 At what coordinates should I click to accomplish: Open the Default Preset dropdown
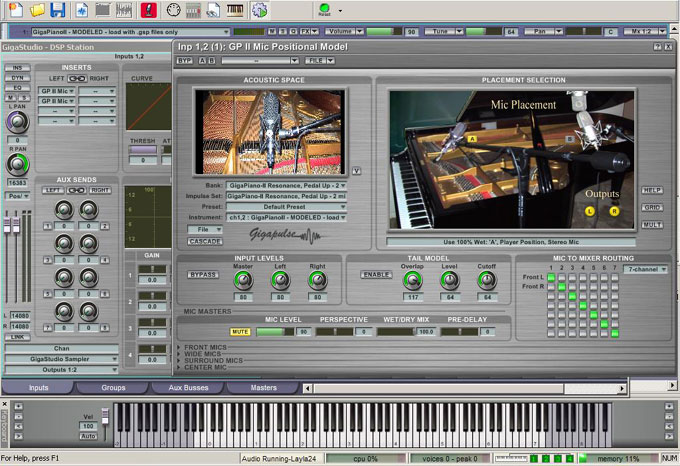286,207
